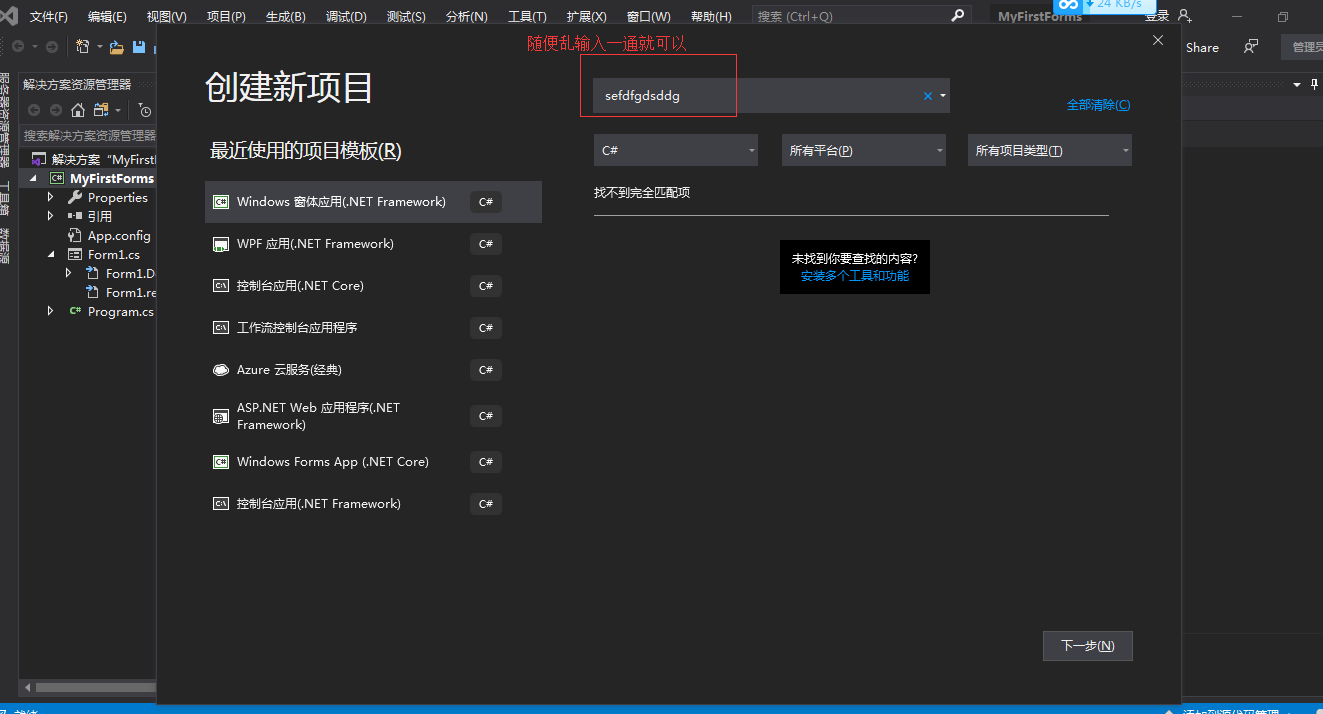
Task: Open the 扩展(X) menu
Action: [x=586, y=16]
